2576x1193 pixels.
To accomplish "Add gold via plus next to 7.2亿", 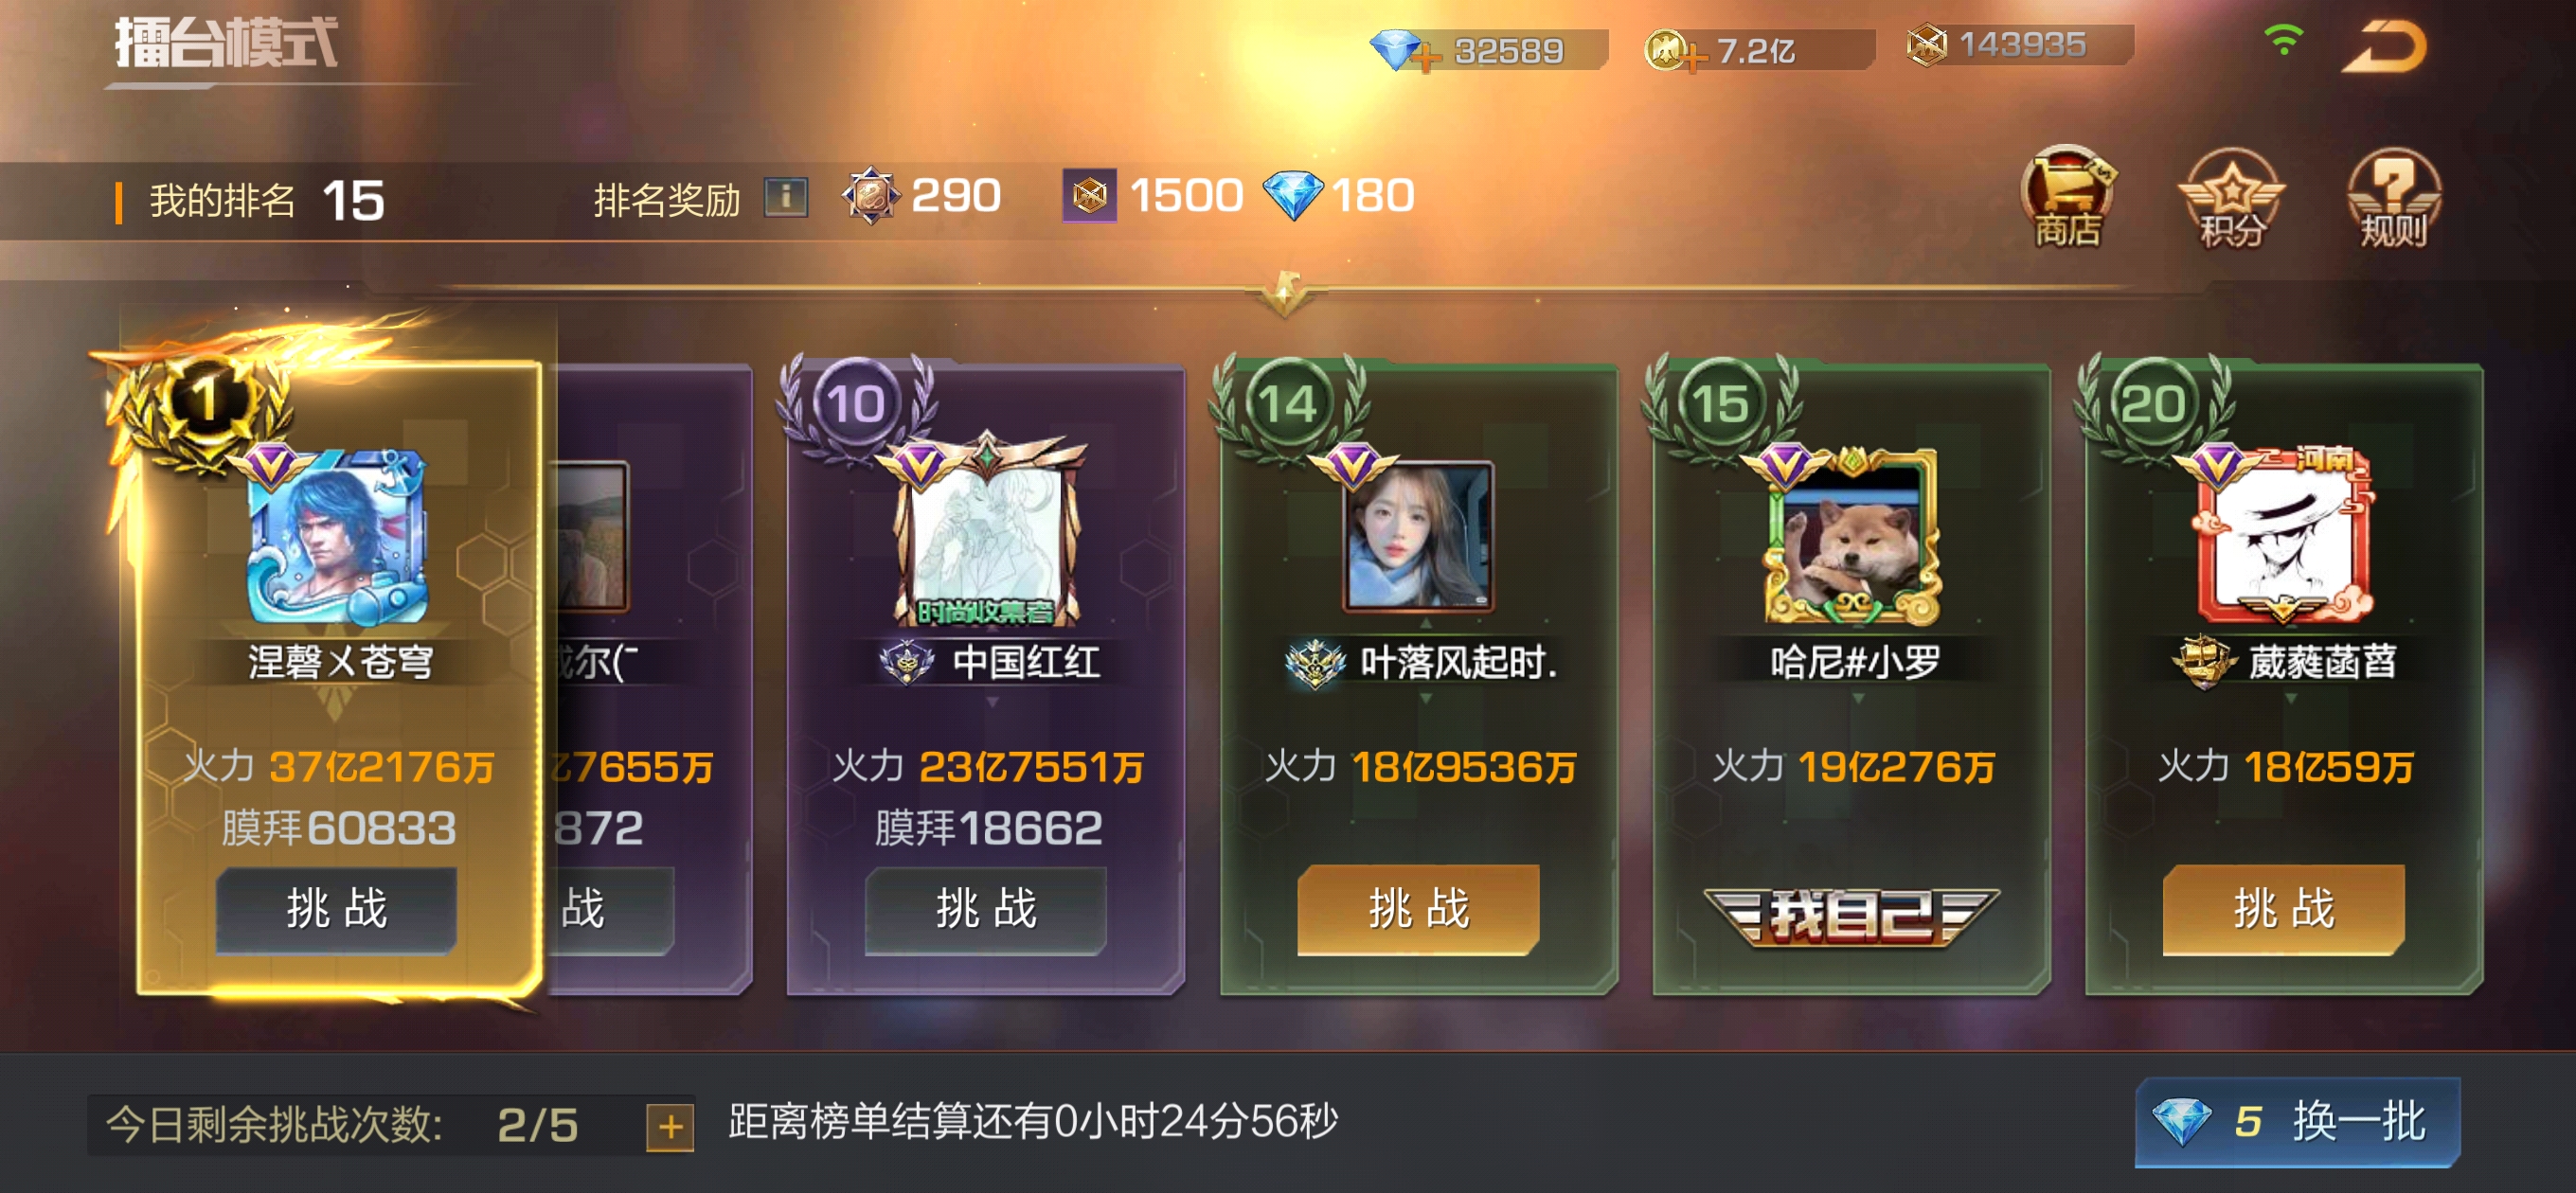I will (x=1693, y=57).
